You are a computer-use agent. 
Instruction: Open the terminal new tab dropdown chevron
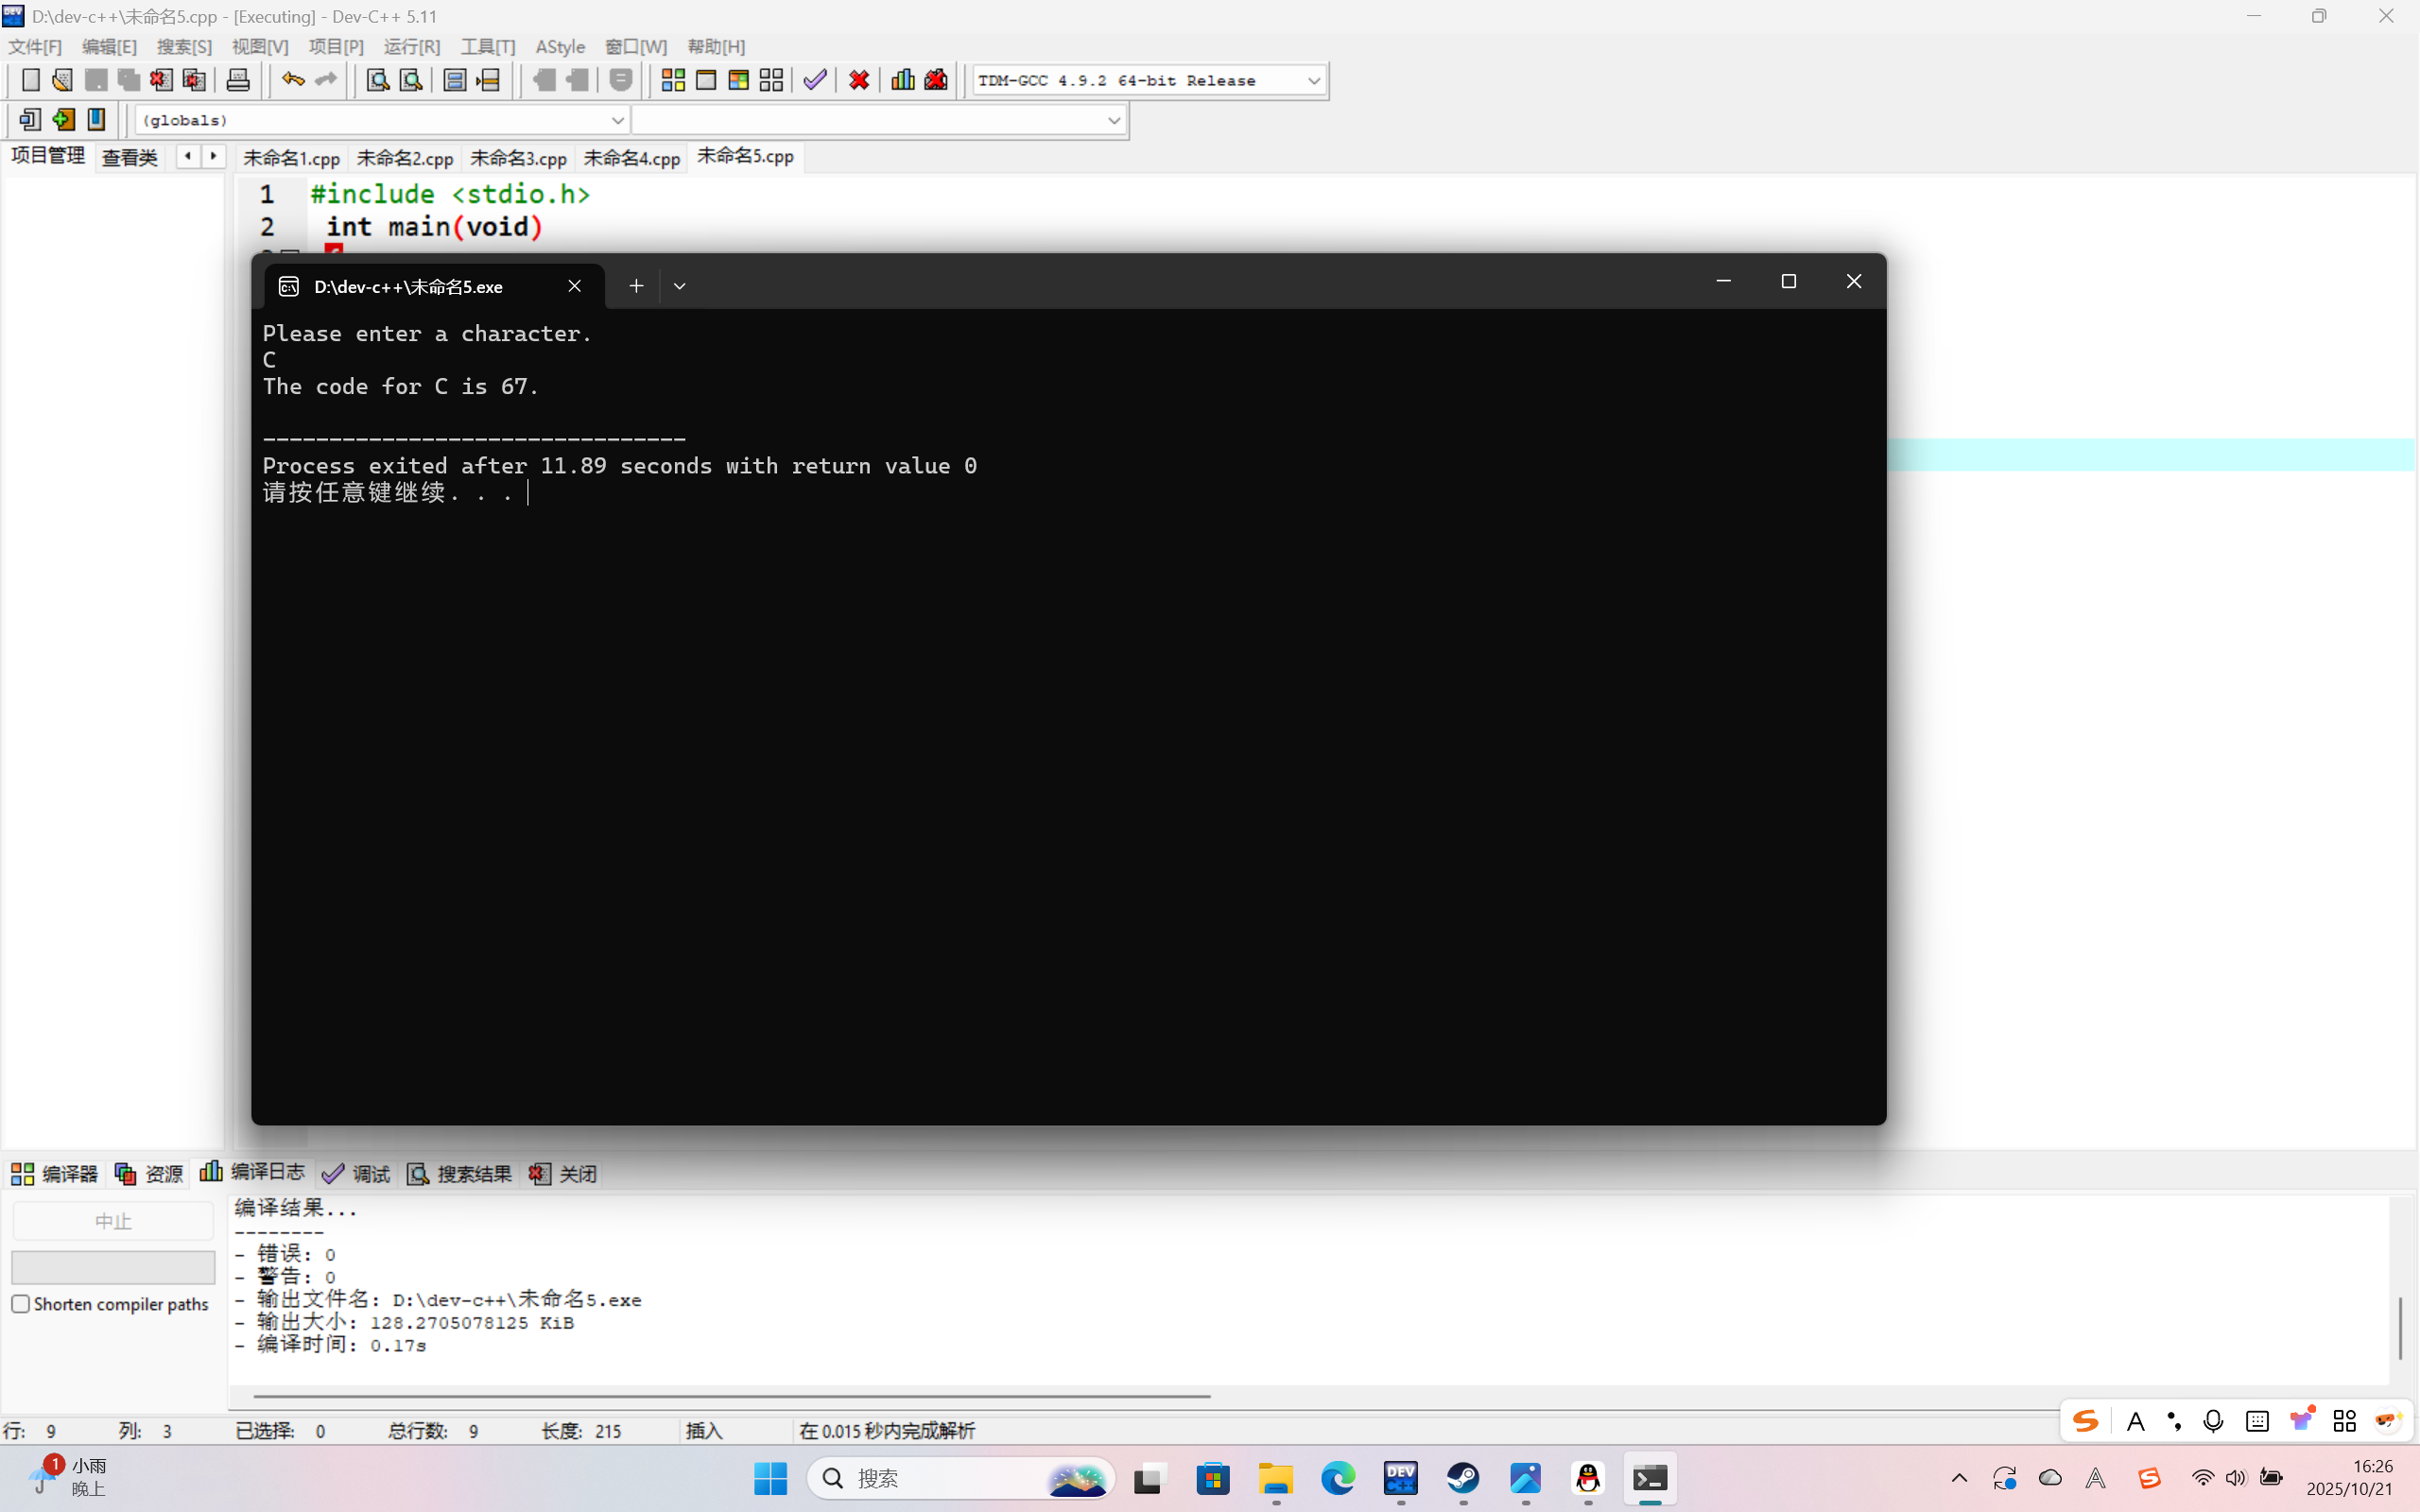click(x=679, y=286)
